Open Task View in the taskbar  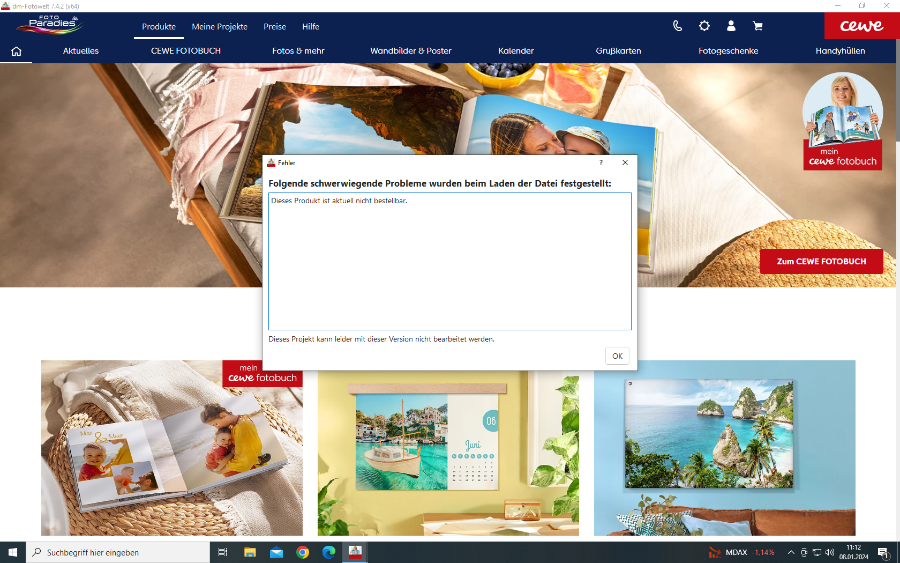coord(223,552)
